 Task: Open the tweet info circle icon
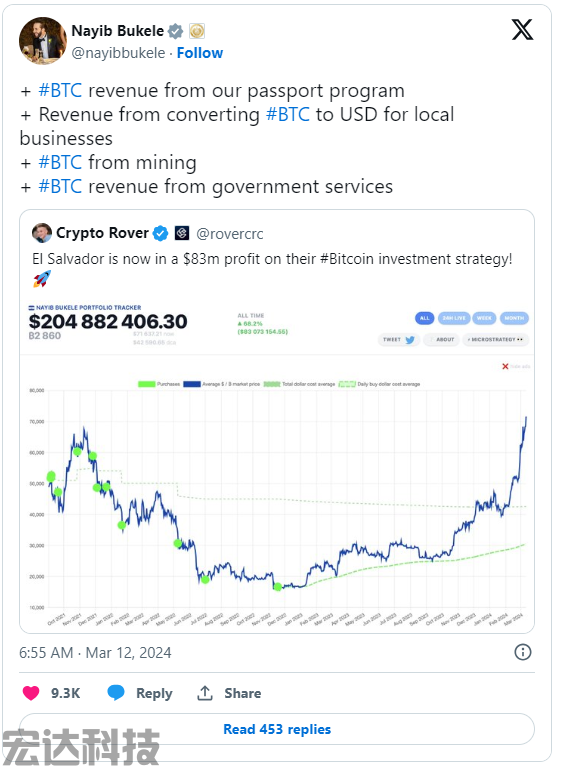pyautogui.click(x=522, y=652)
